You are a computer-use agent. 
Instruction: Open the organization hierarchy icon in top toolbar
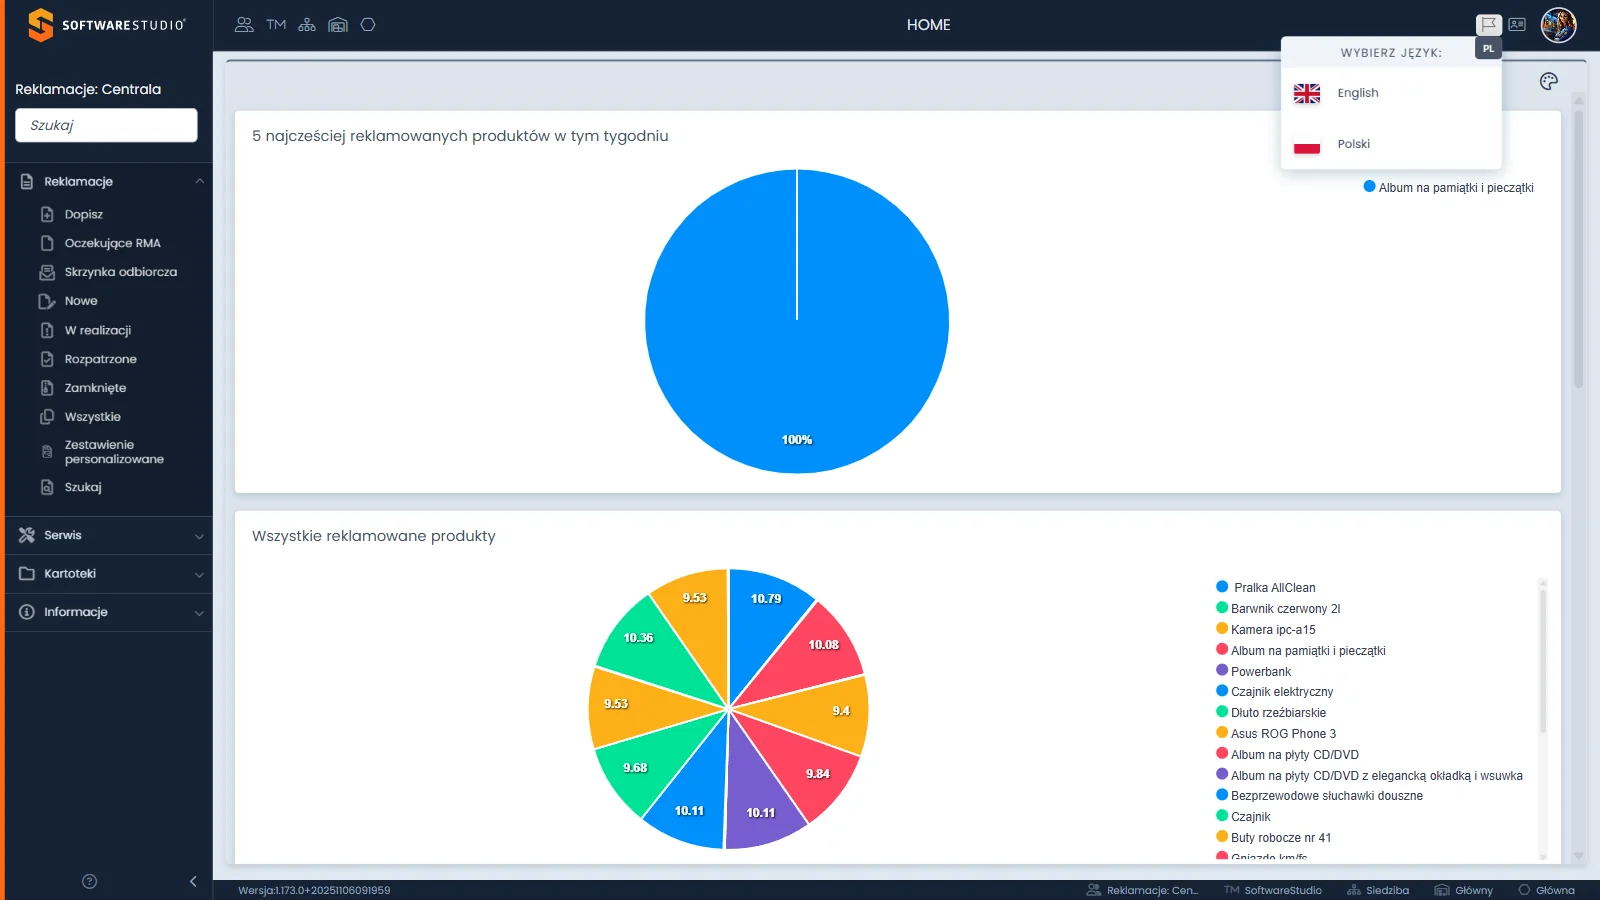[307, 25]
